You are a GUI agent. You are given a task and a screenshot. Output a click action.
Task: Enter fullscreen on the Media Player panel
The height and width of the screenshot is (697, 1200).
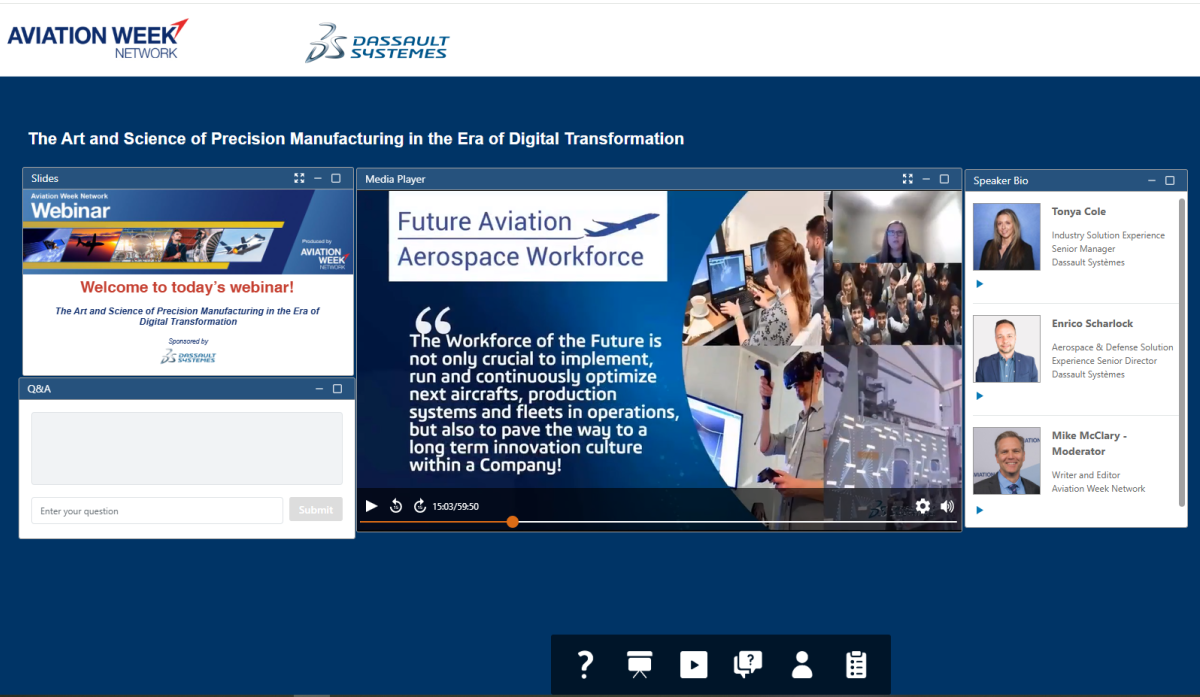[907, 179]
